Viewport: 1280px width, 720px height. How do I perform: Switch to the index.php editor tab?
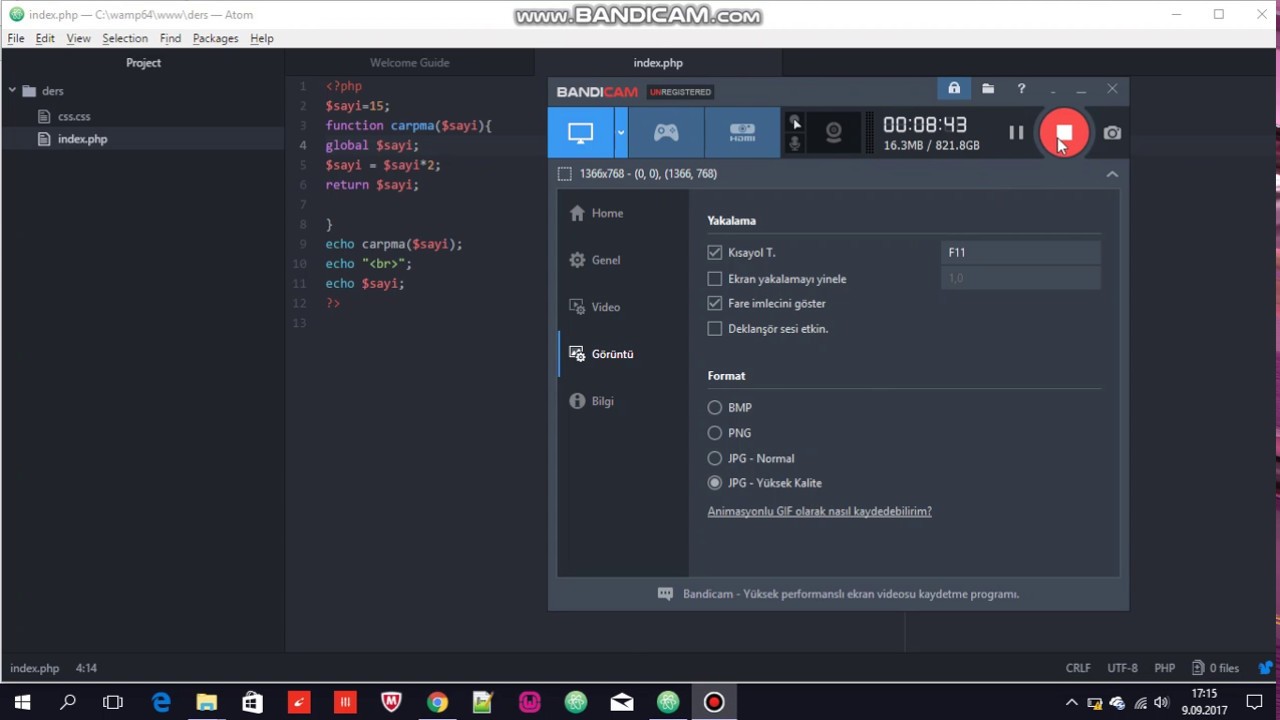(658, 62)
